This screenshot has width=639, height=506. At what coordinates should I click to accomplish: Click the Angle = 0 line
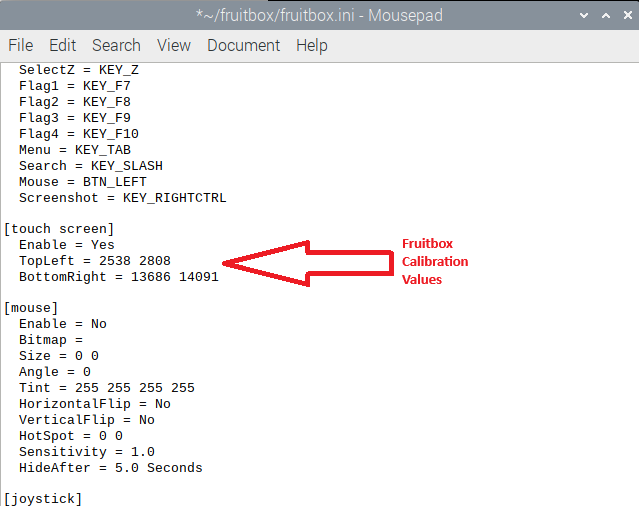[55, 372]
